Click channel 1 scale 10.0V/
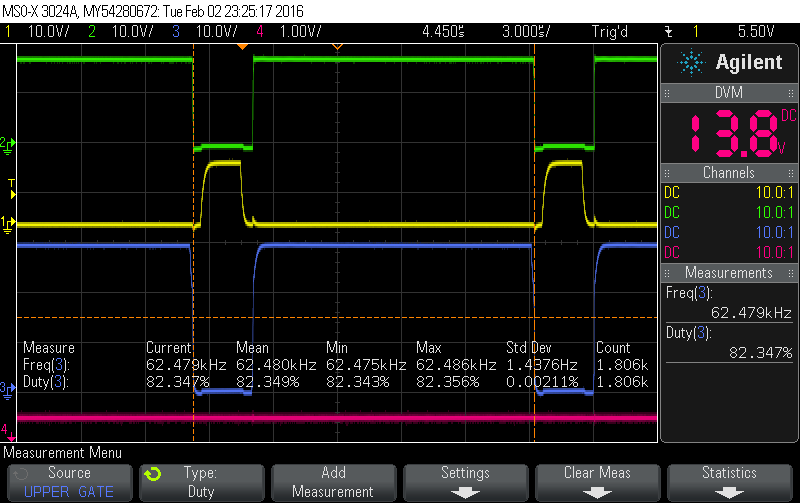Image resolution: width=800 pixels, height=503 pixels. point(48,32)
